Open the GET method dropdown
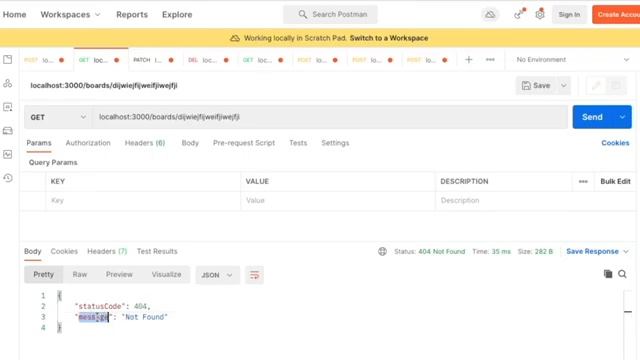 tap(58, 117)
